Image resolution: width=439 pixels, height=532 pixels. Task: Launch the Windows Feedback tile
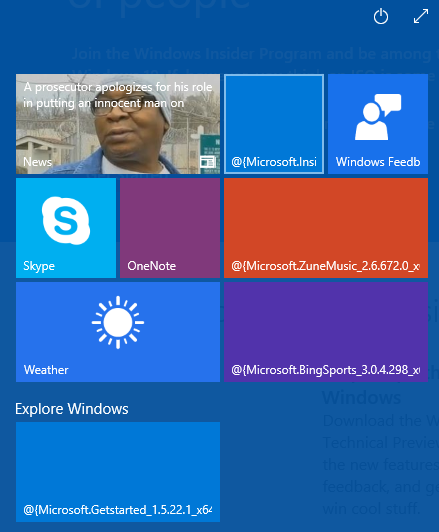pyautogui.click(x=378, y=124)
